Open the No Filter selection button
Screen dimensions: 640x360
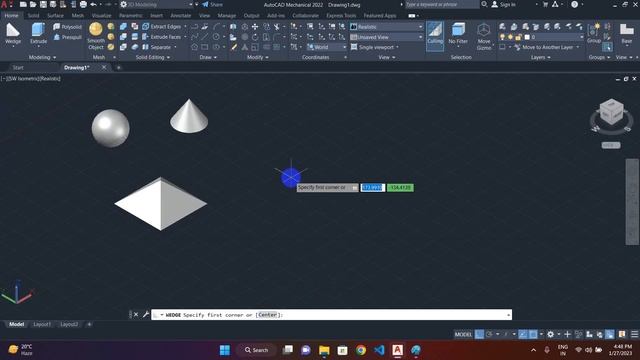458,34
